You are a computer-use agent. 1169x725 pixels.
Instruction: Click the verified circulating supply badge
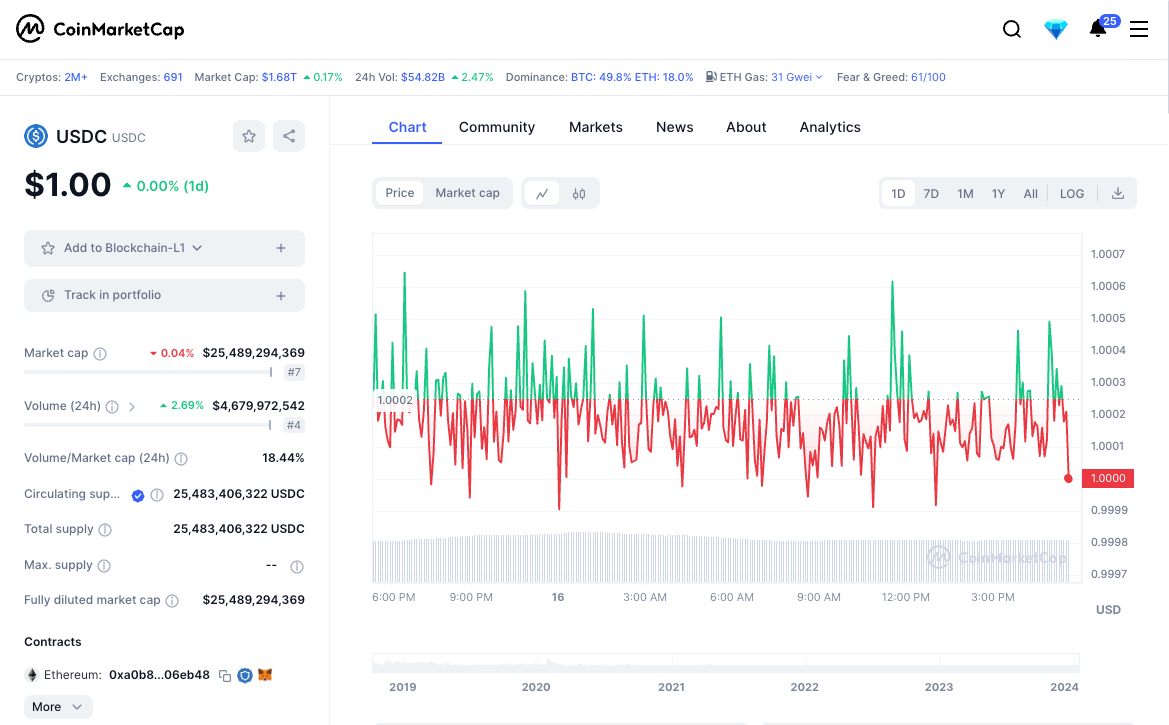click(138, 495)
